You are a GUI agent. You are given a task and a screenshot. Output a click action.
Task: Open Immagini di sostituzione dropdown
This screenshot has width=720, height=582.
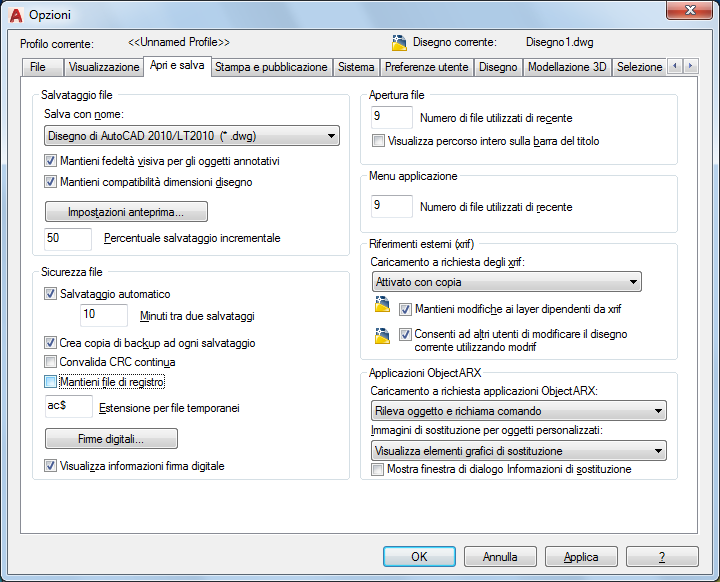(x=518, y=451)
